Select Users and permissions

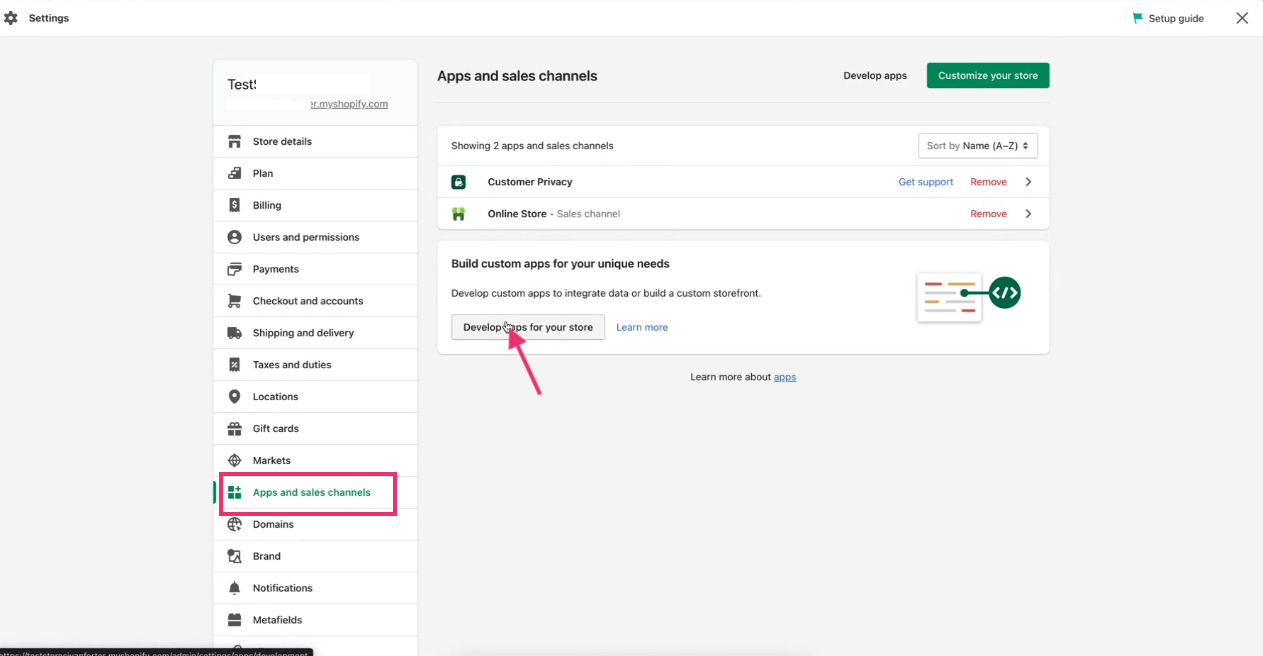[315, 237]
